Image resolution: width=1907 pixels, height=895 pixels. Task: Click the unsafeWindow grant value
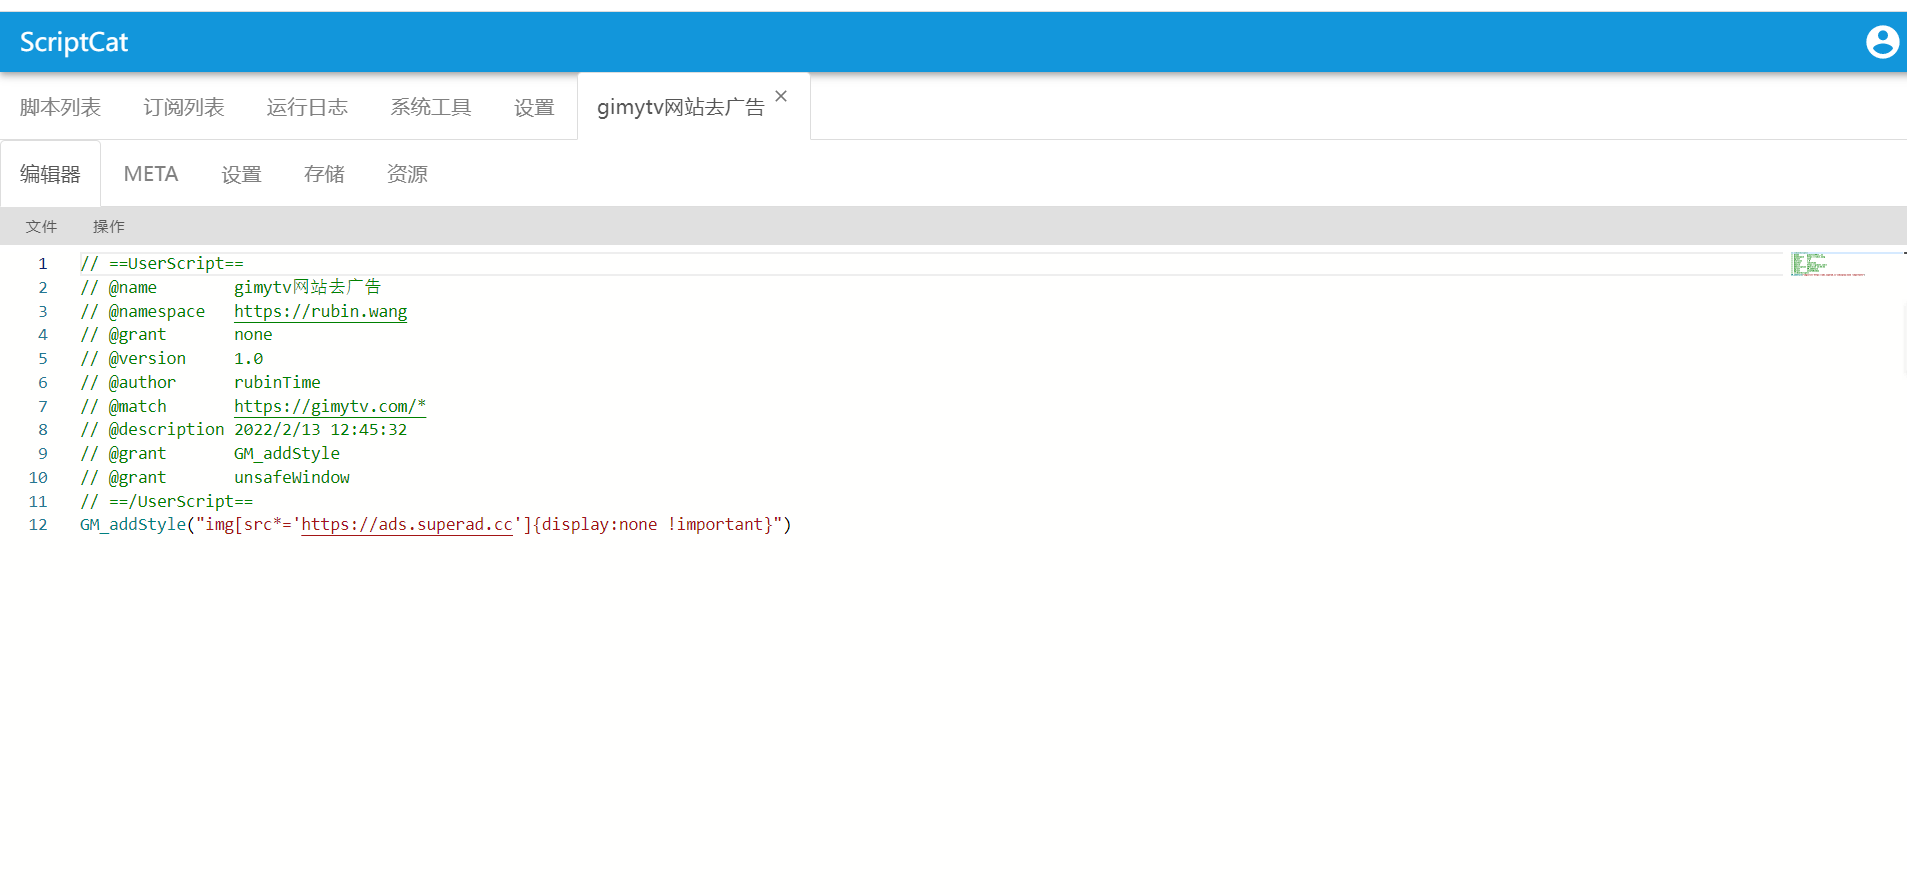pos(292,478)
